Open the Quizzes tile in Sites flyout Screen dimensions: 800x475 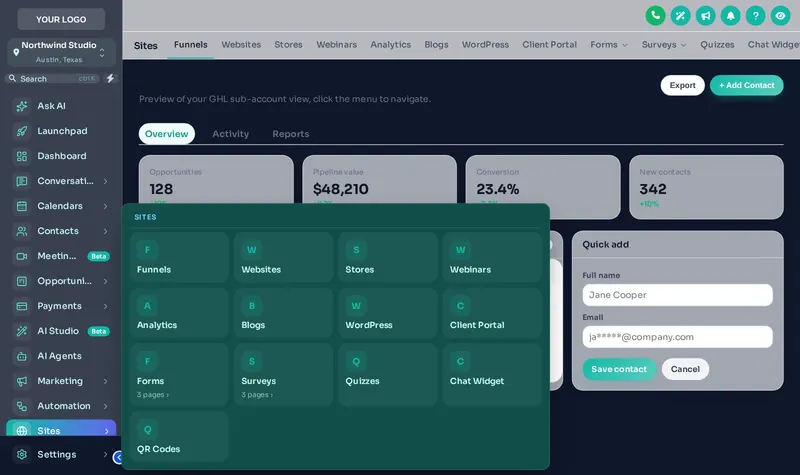coord(388,374)
